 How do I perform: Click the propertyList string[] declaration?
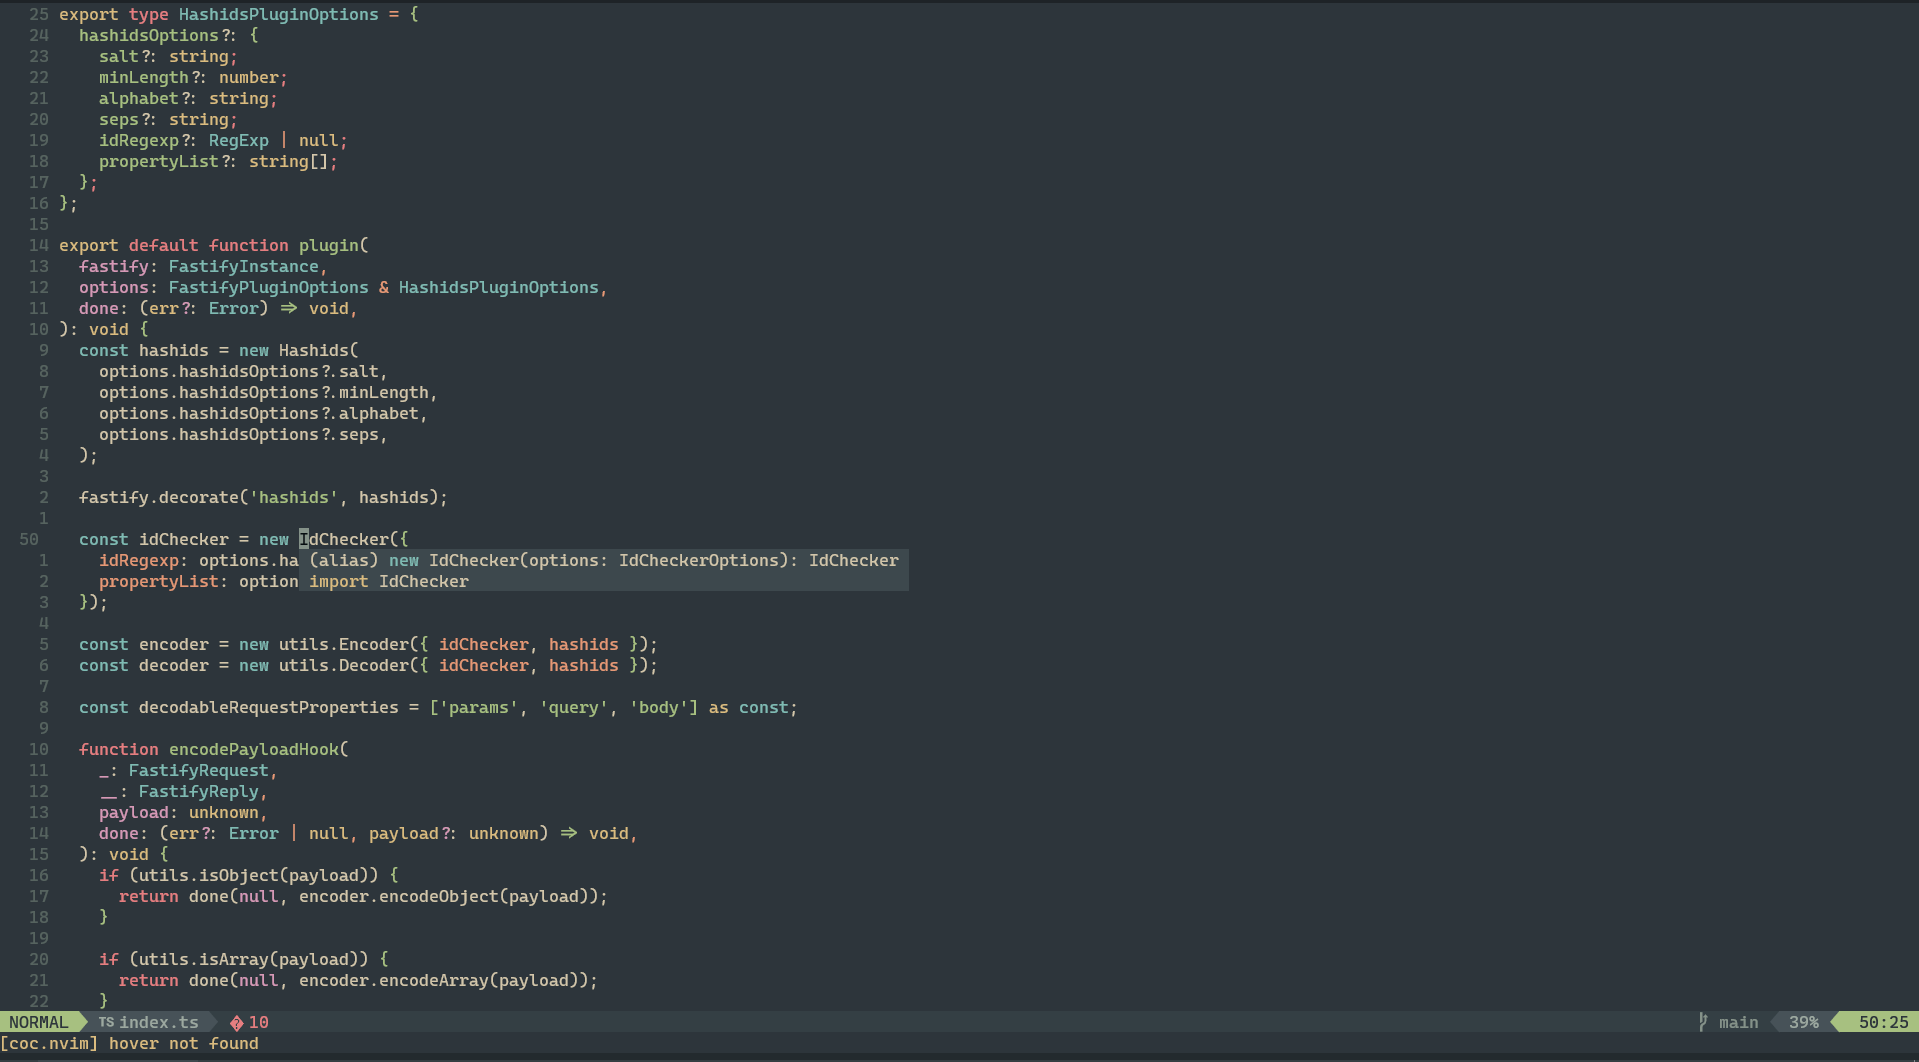click(218, 161)
